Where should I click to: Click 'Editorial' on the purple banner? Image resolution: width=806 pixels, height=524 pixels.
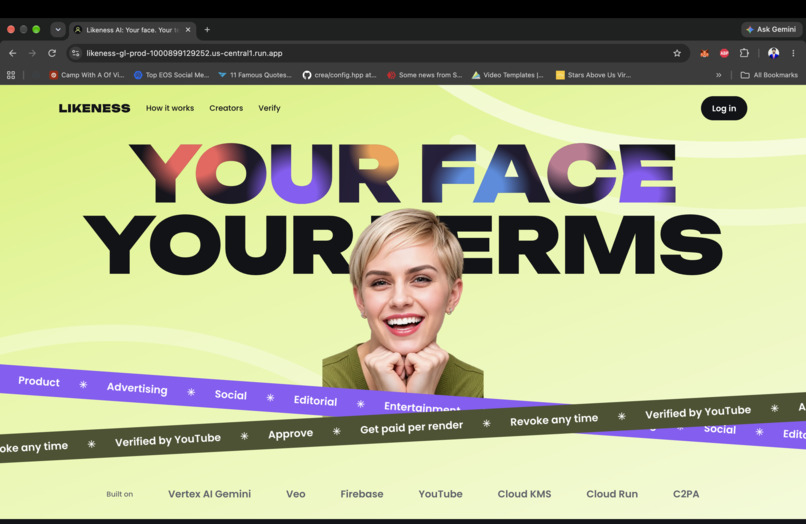[x=315, y=401]
